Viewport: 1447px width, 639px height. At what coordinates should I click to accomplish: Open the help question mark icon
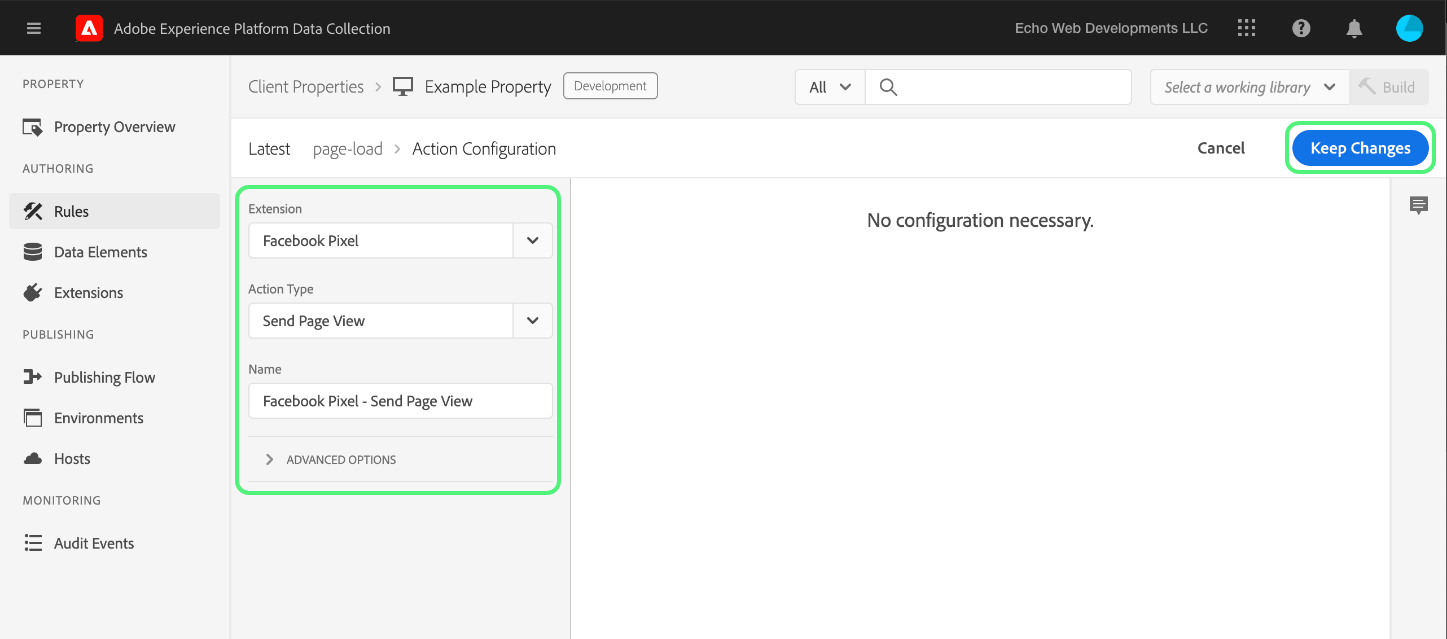[1301, 28]
